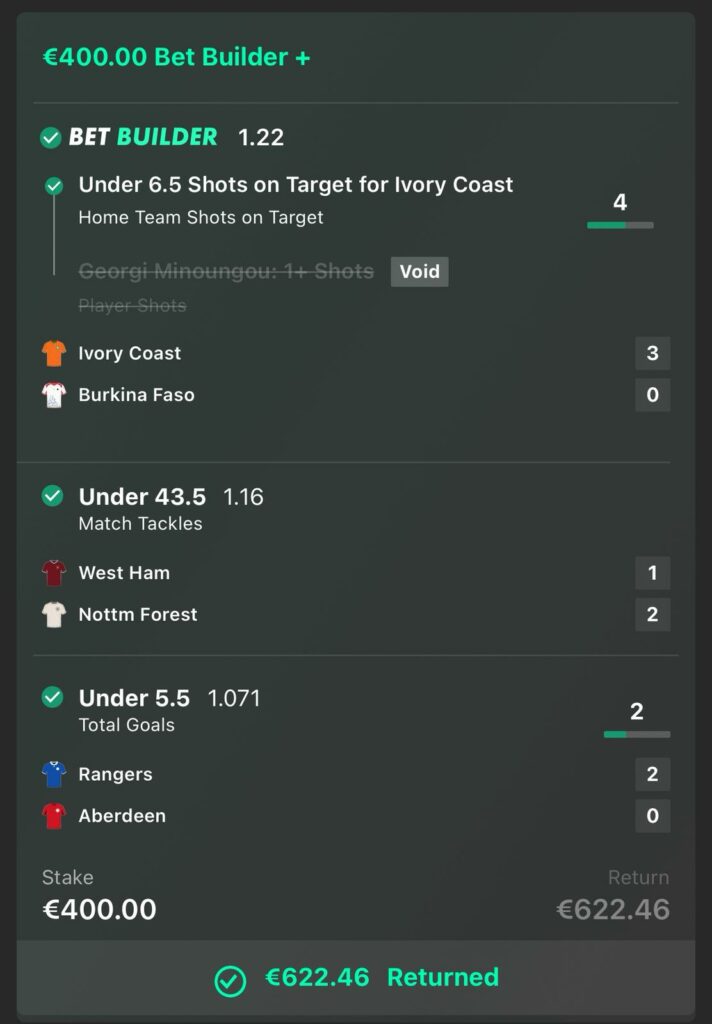Click the €622.46 Returned bar
The height and width of the screenshot is (1024, 712).
[x=356, y=978]
